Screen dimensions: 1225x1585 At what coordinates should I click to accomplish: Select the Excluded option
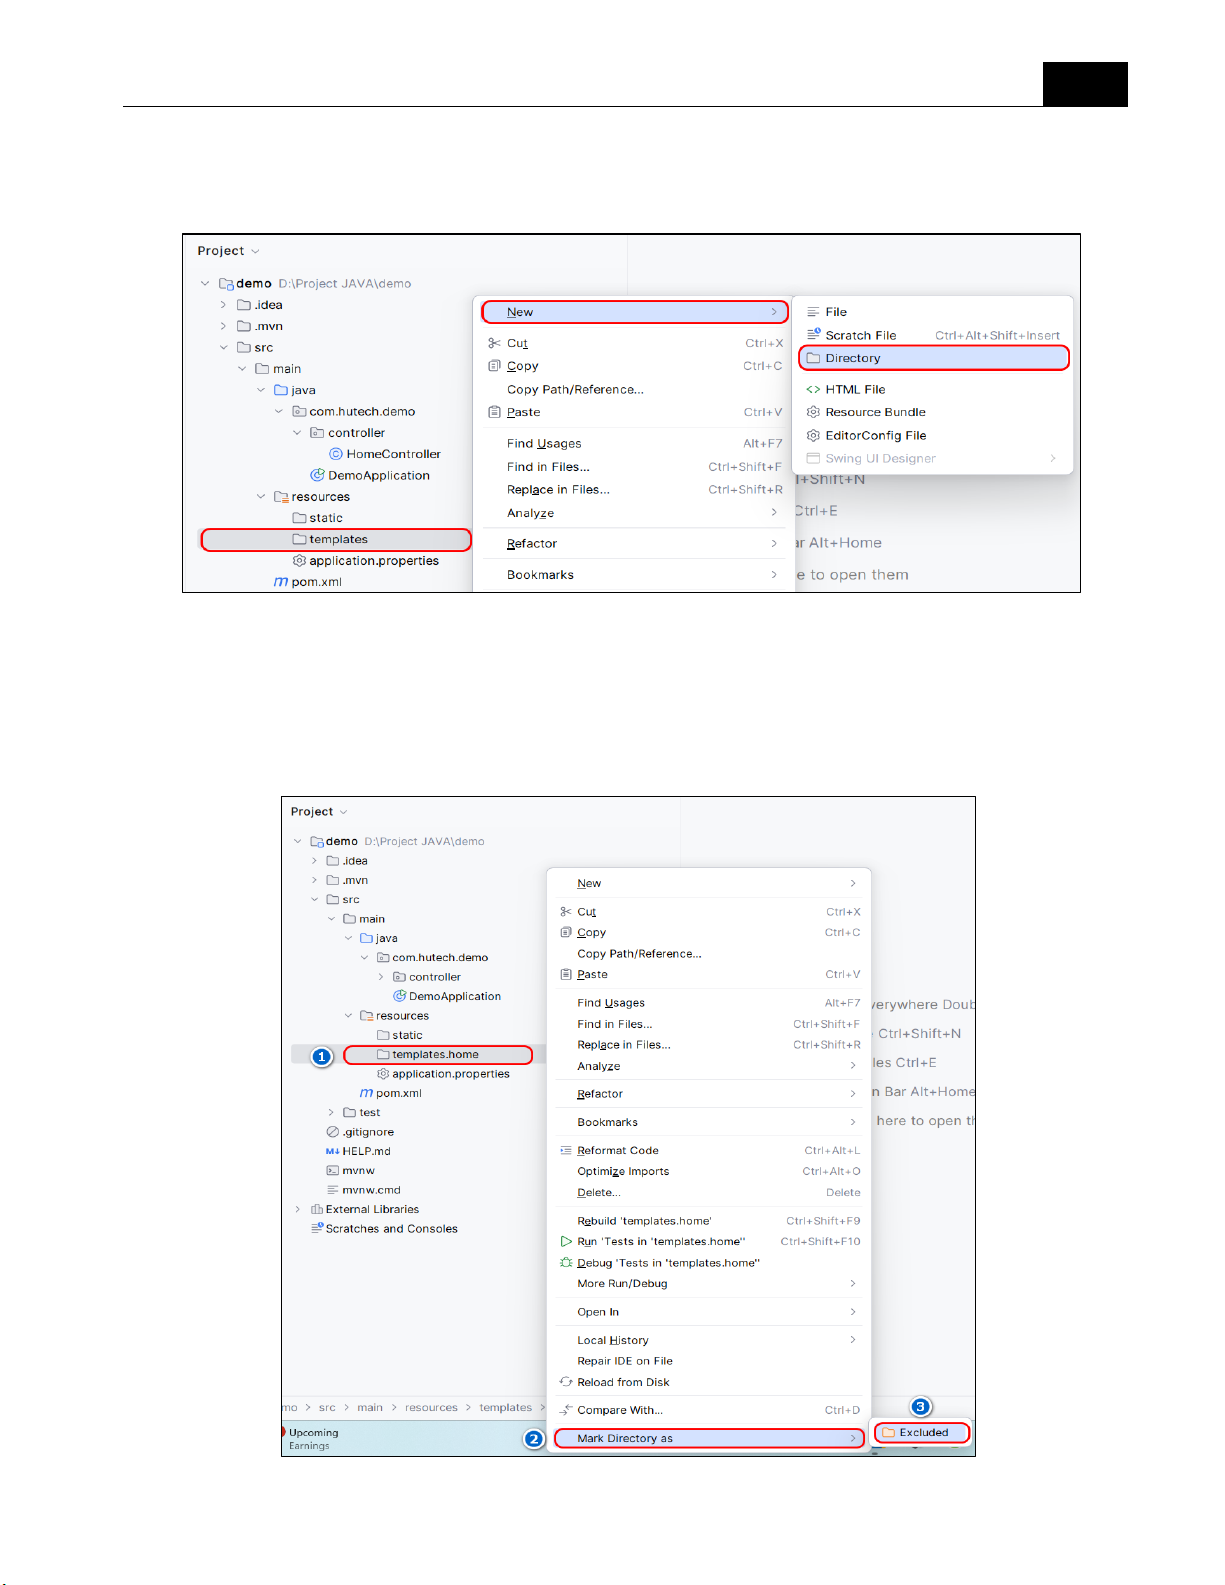922,1433
